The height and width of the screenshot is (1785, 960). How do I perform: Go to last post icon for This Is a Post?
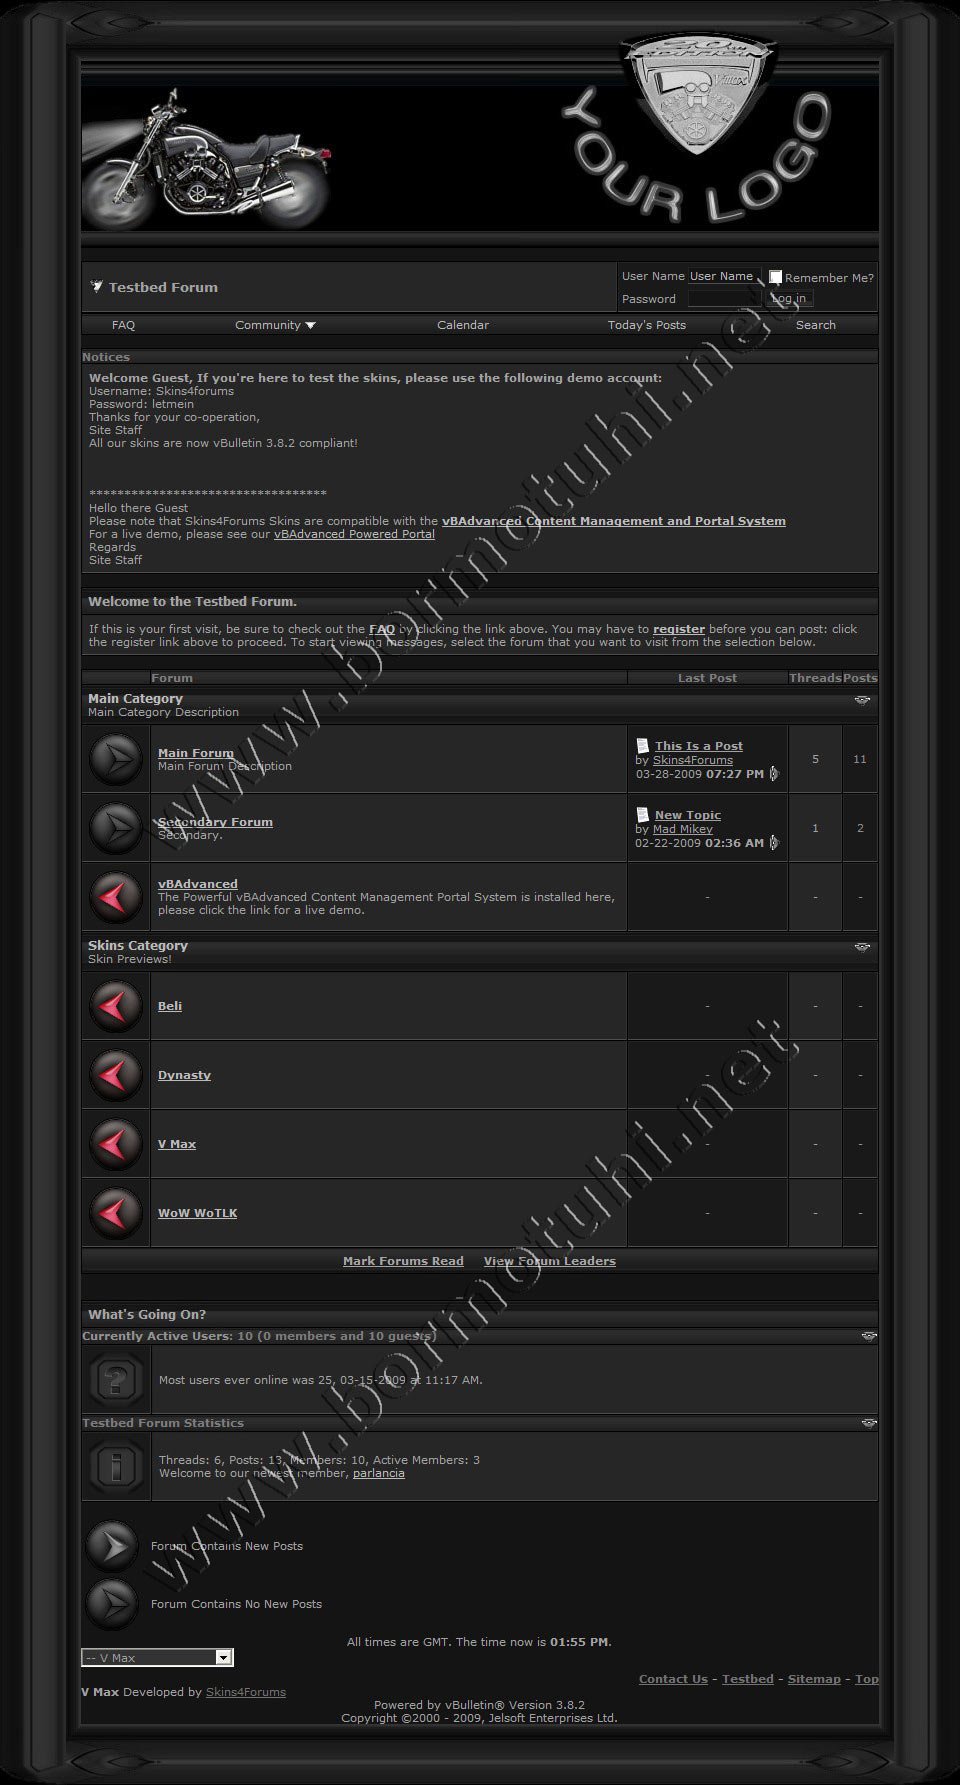(x=774, y=774)
